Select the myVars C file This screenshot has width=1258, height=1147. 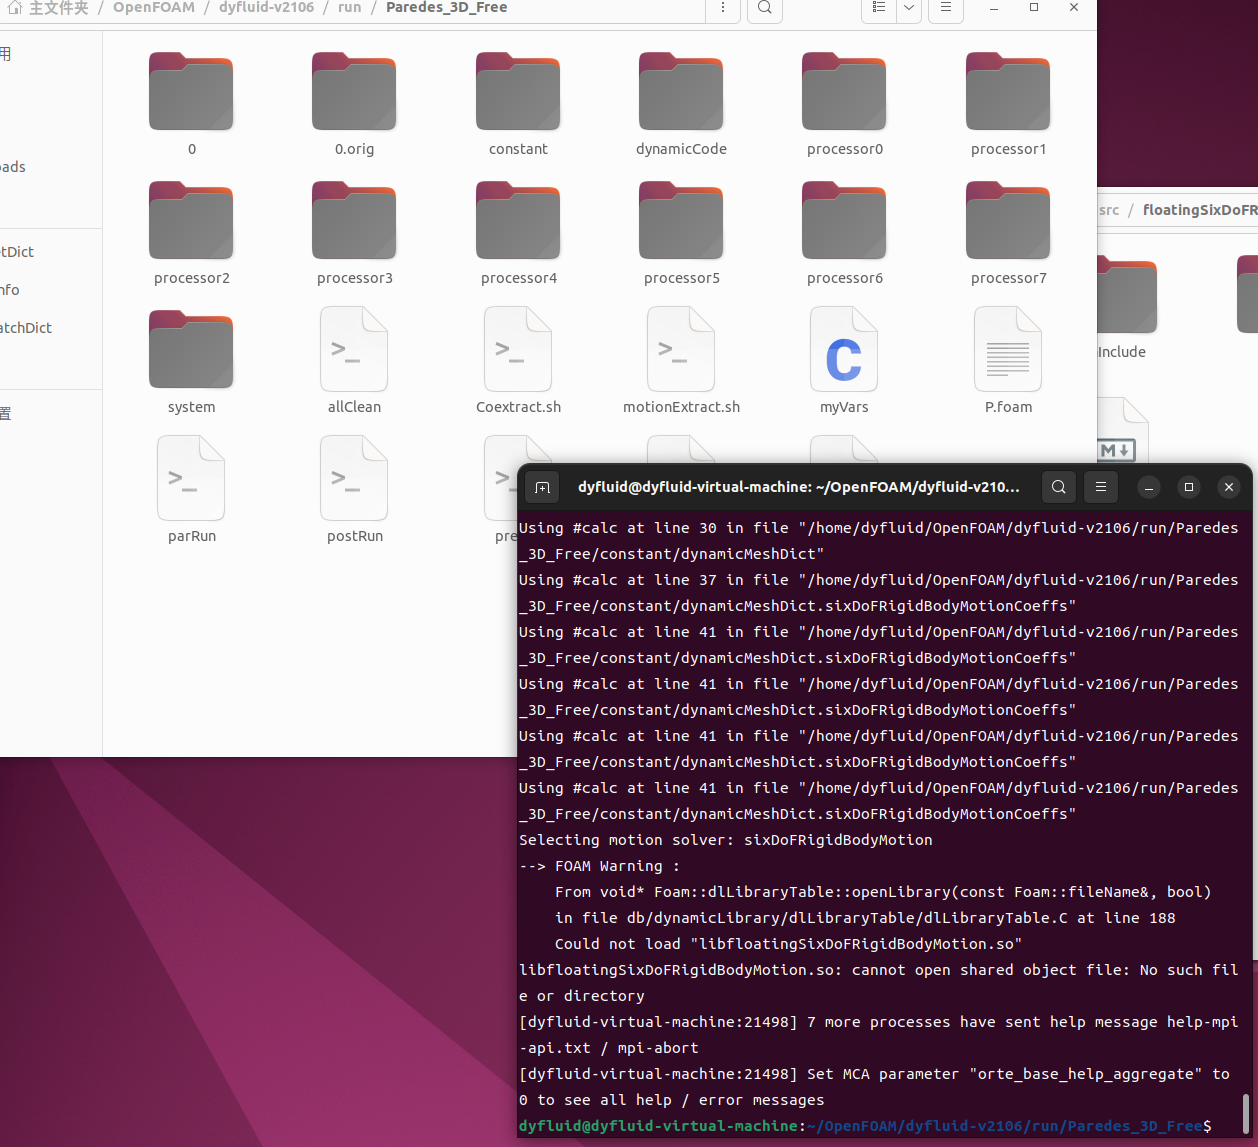click(x=844, y=349)
